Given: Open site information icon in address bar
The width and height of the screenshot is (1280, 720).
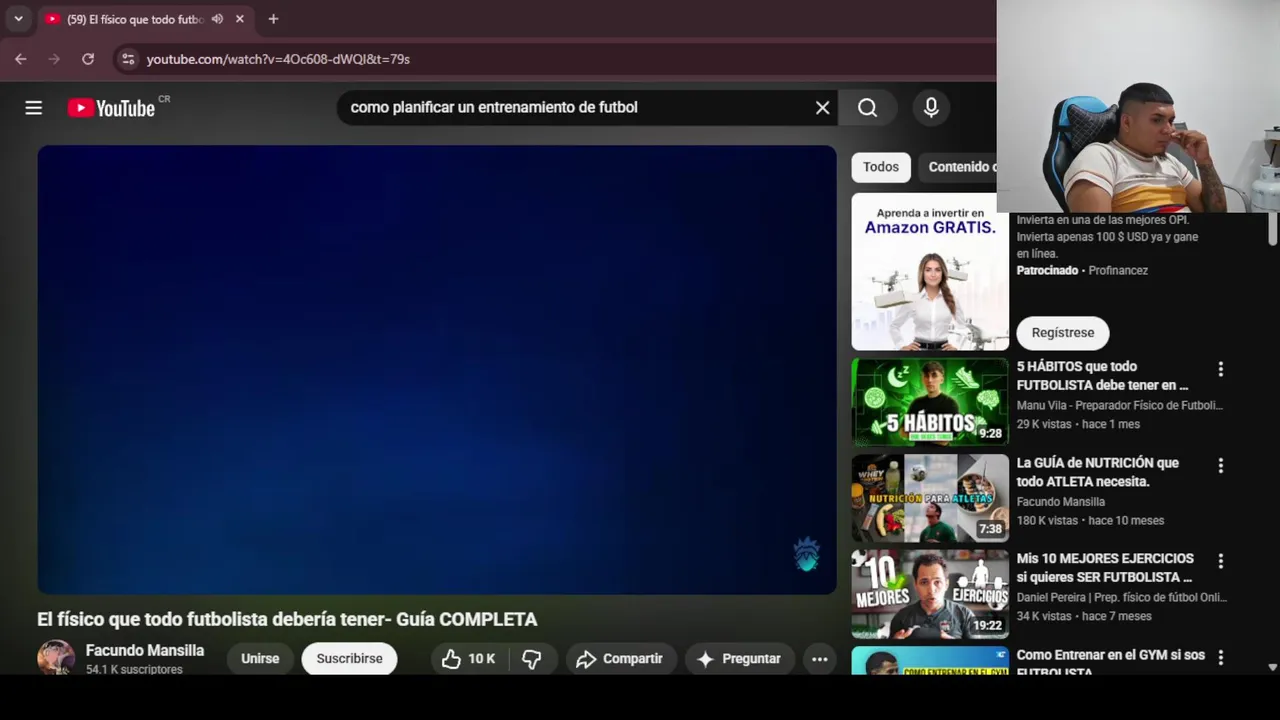Looking at the screenshot, I should pos(128,59).
